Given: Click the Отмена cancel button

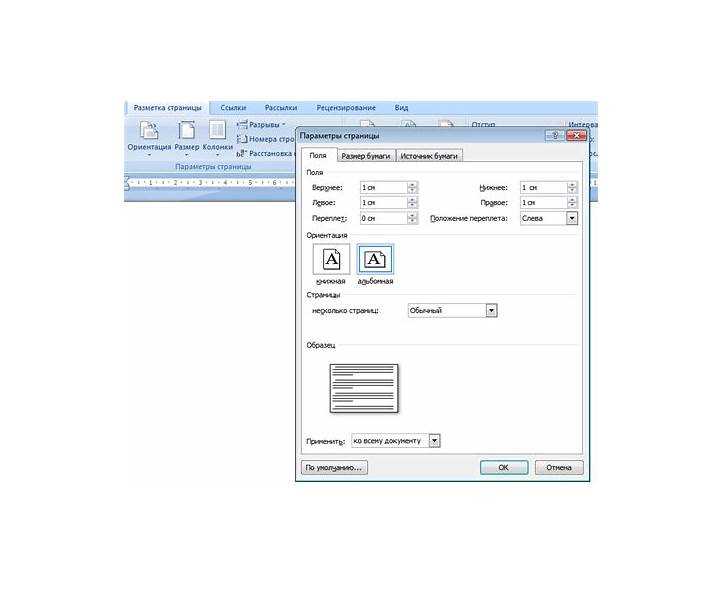Looking at the screenshot, I should point(559,467).
